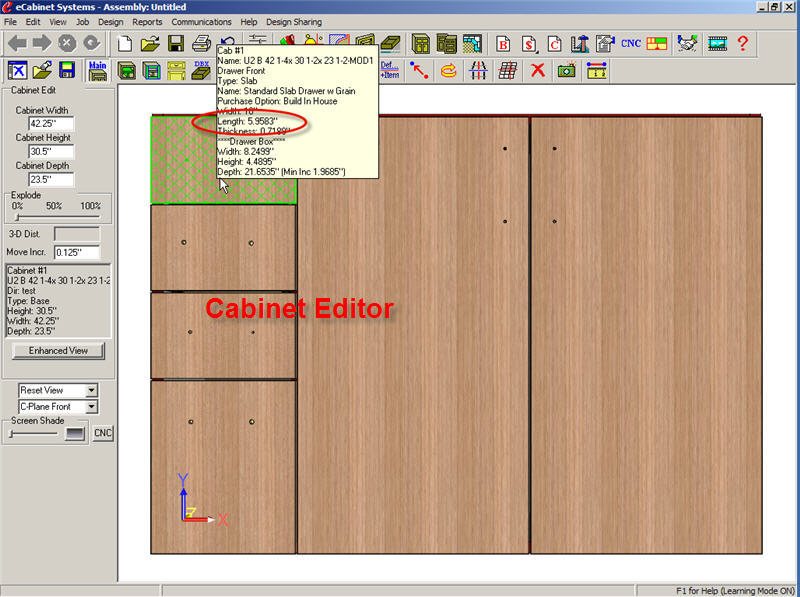Open the Edit menu
The image size is (800, 597).
33,22
